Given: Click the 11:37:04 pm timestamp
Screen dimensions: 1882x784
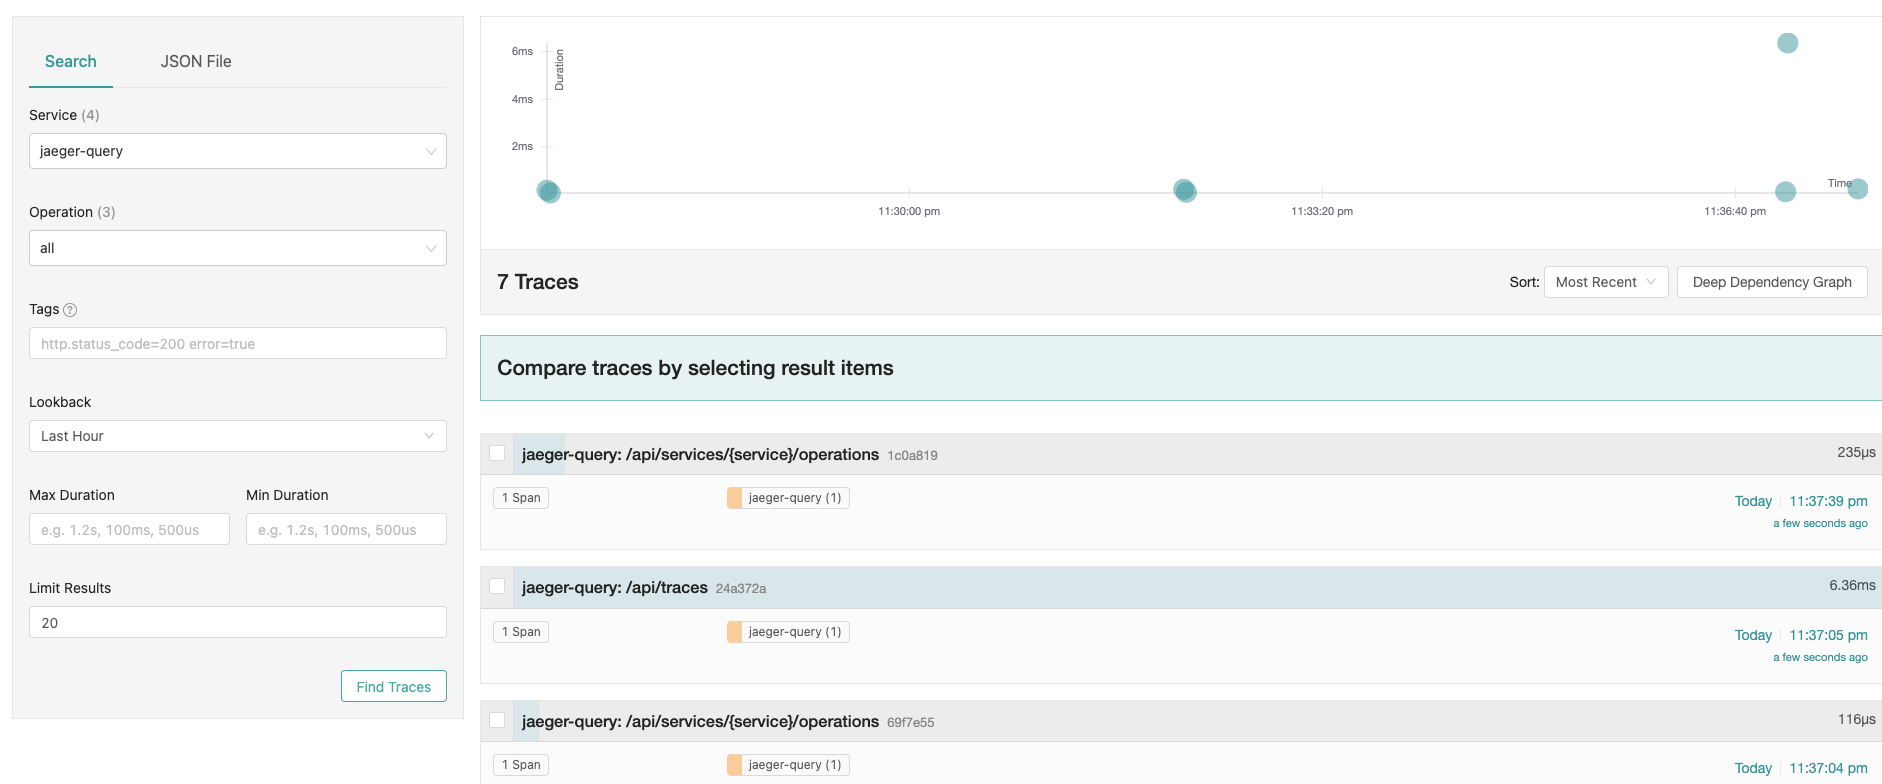Looking at the screenshot, I should point(1828,768).
